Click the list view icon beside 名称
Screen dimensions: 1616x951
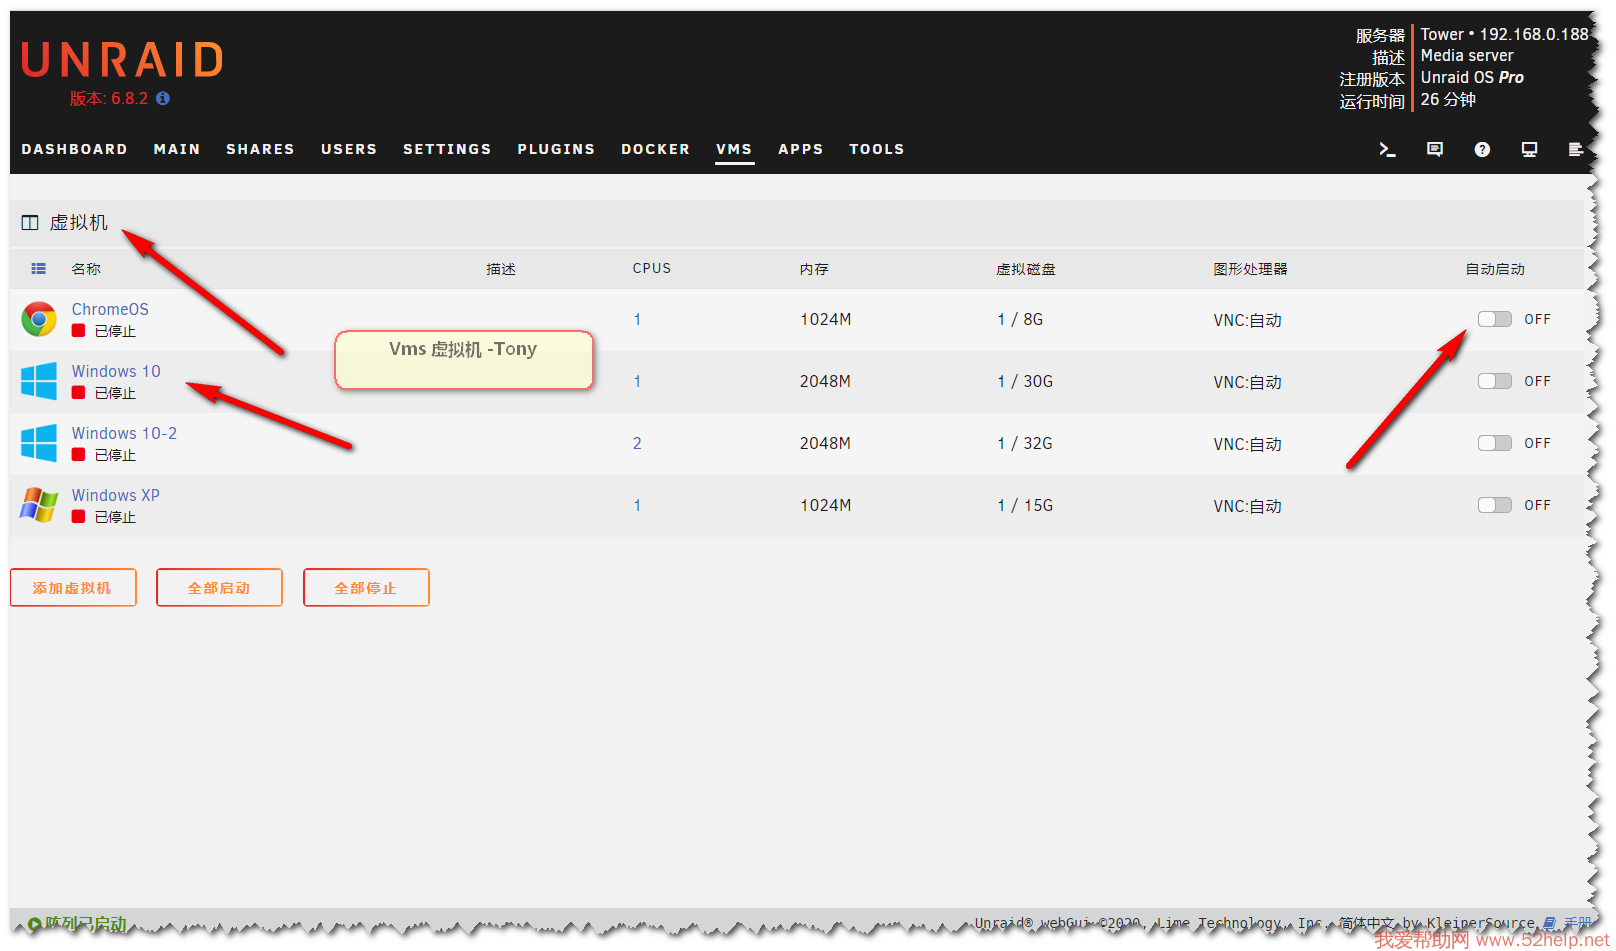[39, 269]
